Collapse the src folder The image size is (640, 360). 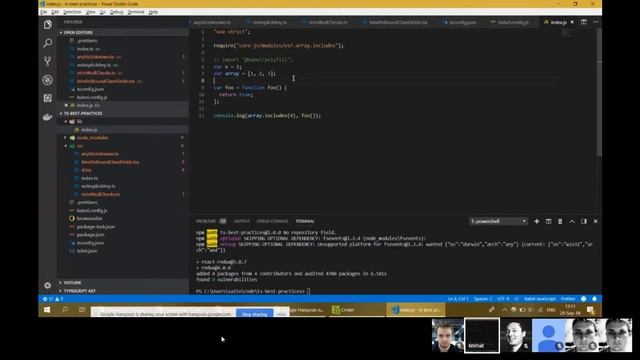[x=80, y=146]
